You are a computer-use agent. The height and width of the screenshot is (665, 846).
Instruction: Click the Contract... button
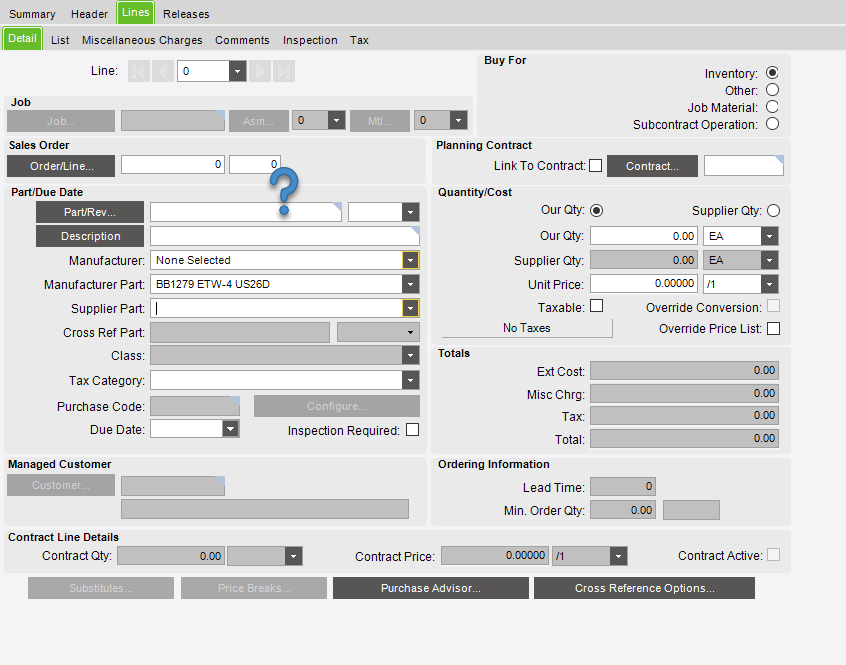[652, 166]
